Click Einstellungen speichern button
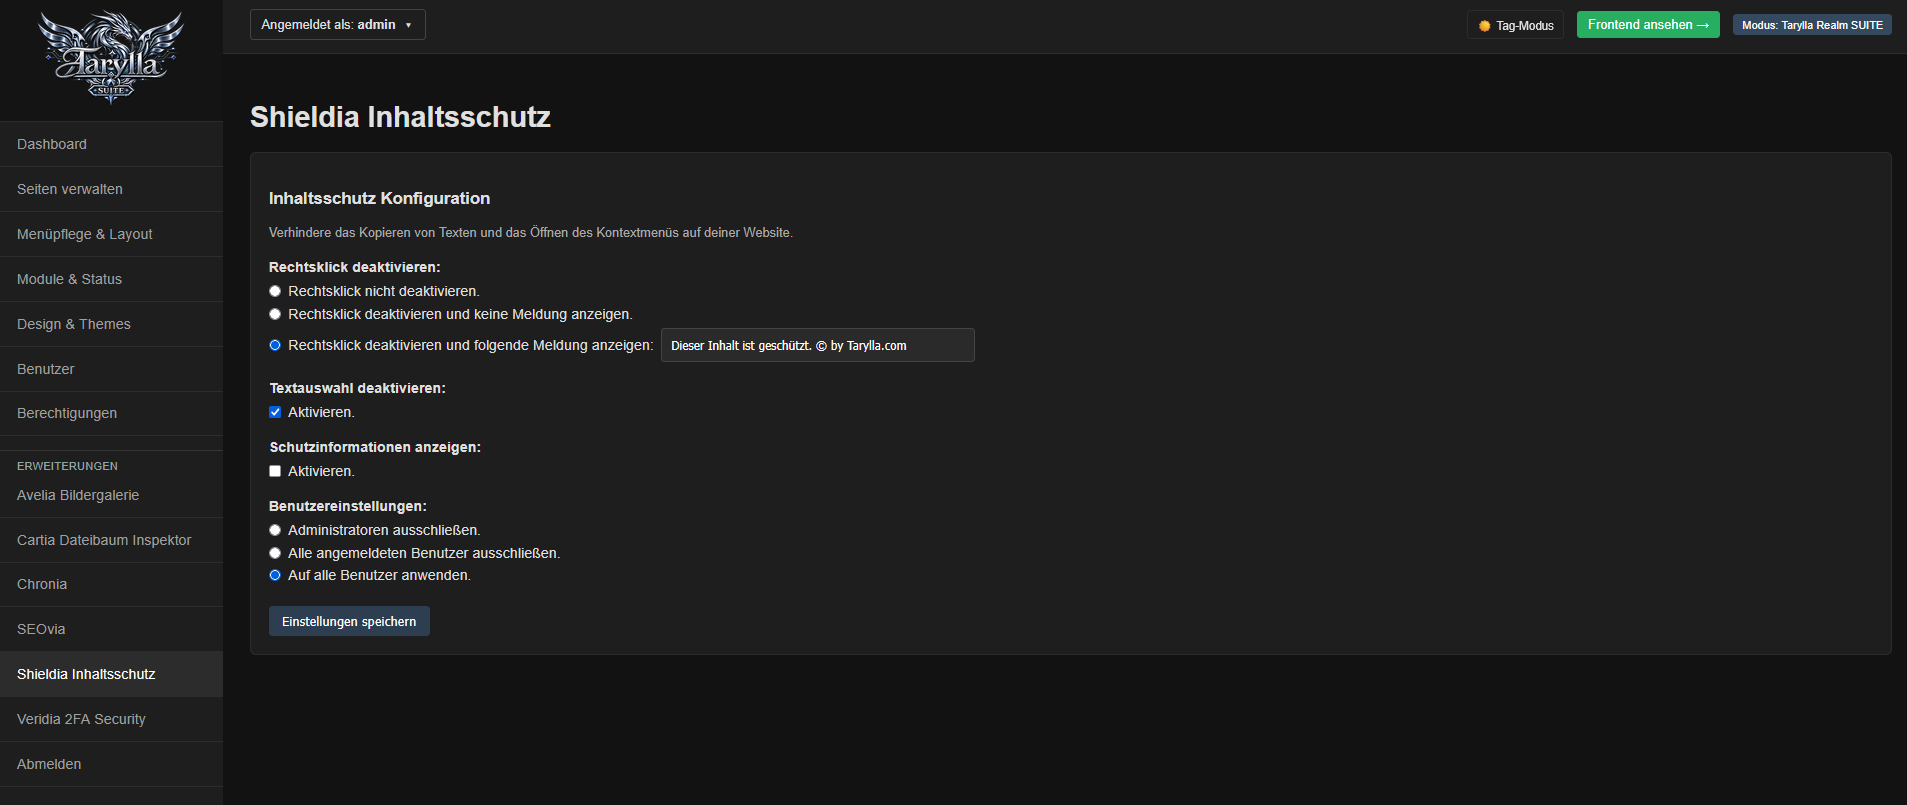Viewport: 1907px width, 805px height. [x=349, y=621]
